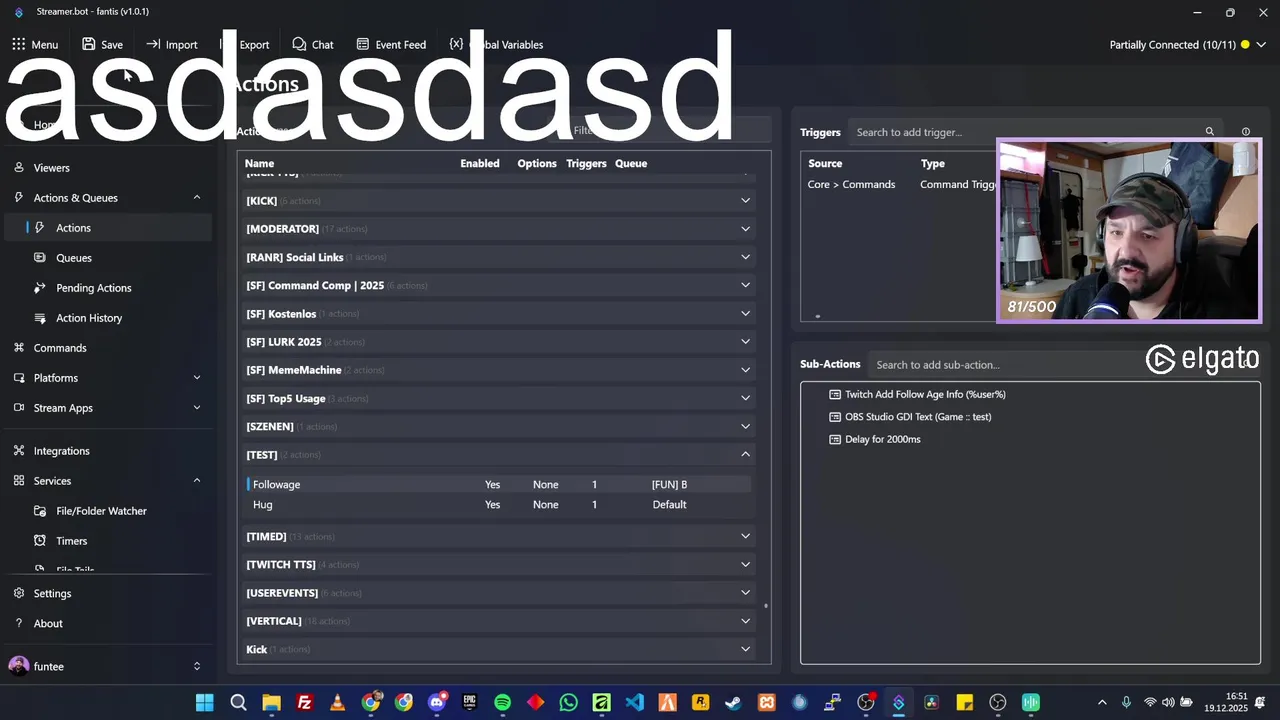Select the Followage action row
This screenshot has height=720, width=1280.
498,484
